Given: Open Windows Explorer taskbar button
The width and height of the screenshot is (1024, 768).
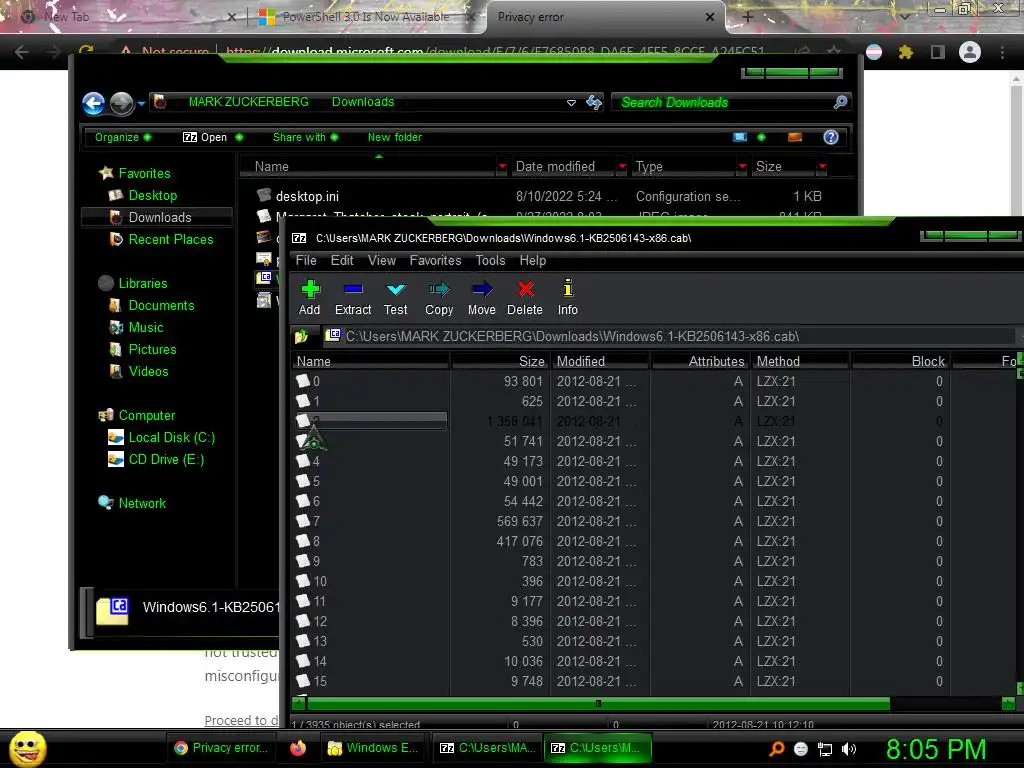Looking at the screenshot, I should (x=374, y=748).
